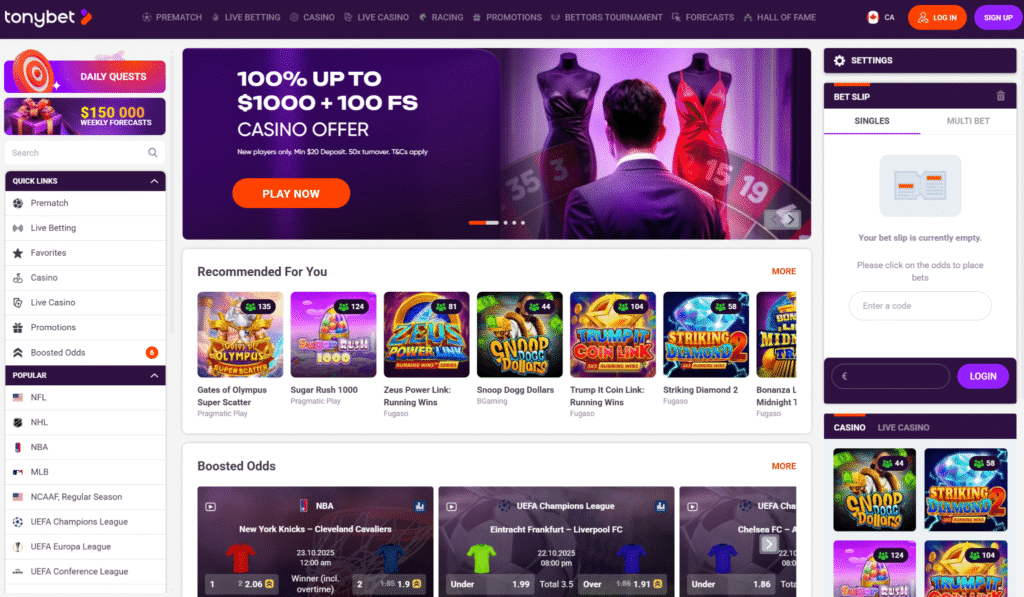Open More recommended games link

click(784, 271)
